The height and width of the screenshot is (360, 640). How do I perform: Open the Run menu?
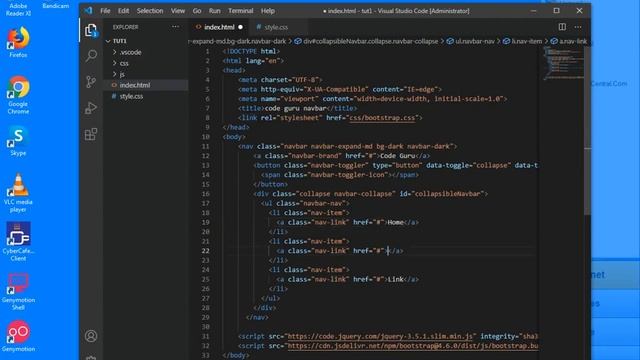click(214, 11)
